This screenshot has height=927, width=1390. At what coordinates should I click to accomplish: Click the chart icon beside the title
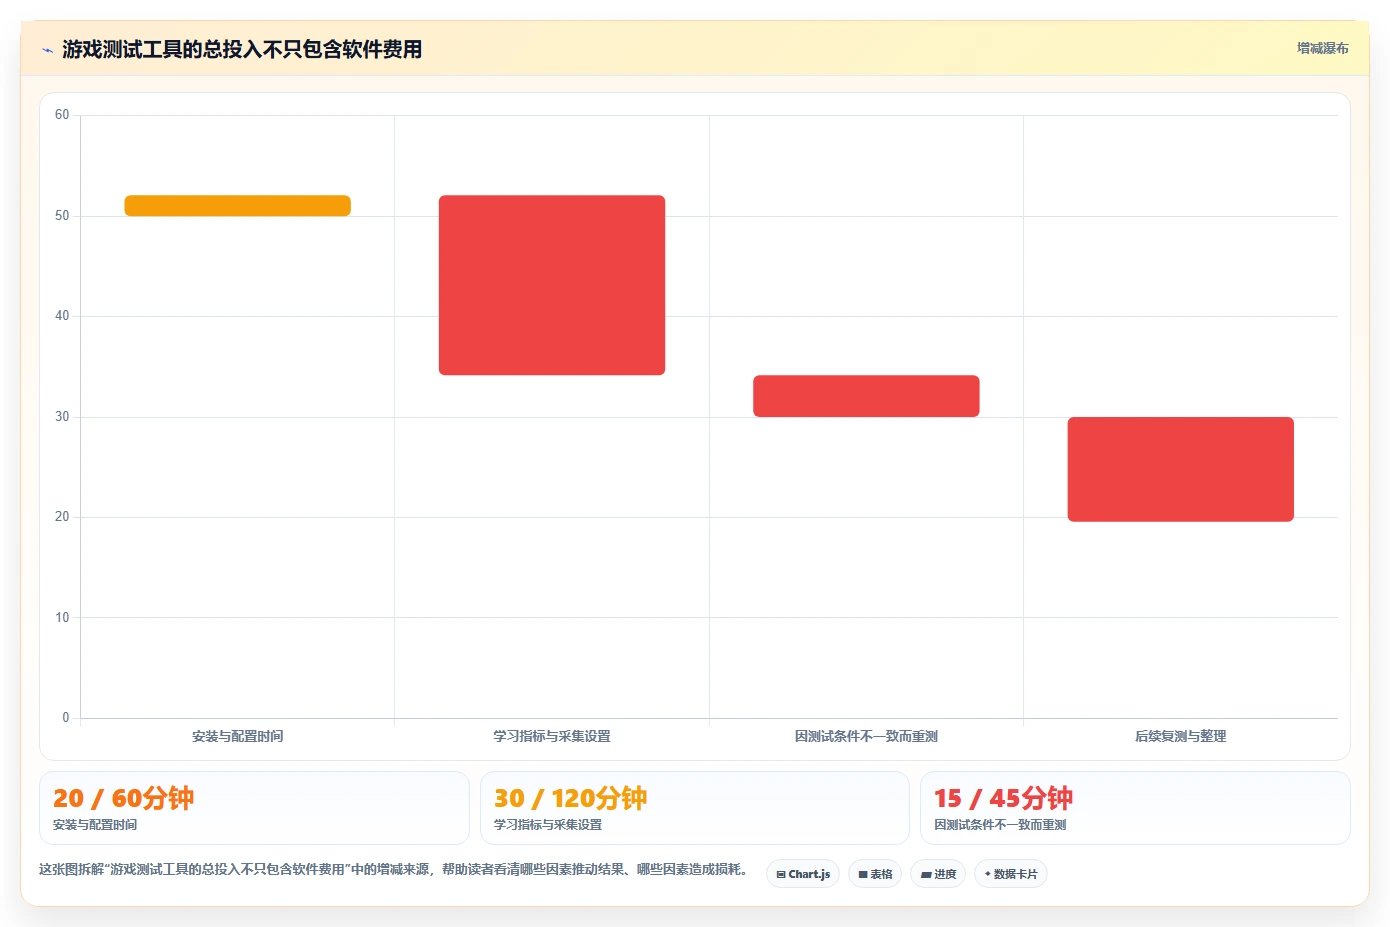click(47, 50)
